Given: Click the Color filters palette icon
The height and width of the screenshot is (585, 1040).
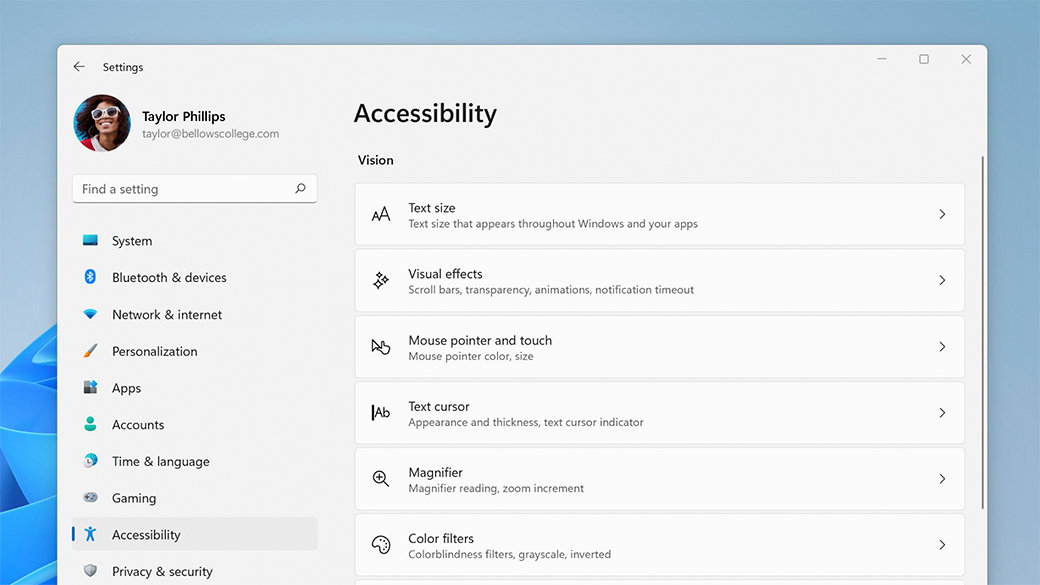Looking at the screenshot, I should [381, 545].
